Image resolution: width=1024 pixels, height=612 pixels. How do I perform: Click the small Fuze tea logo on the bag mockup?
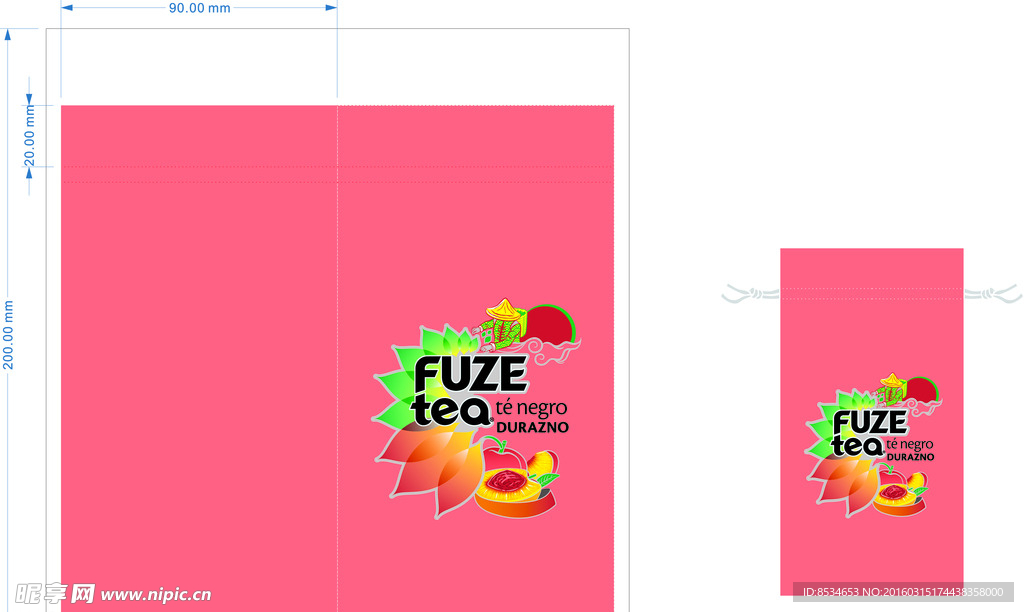pos(874,445)
